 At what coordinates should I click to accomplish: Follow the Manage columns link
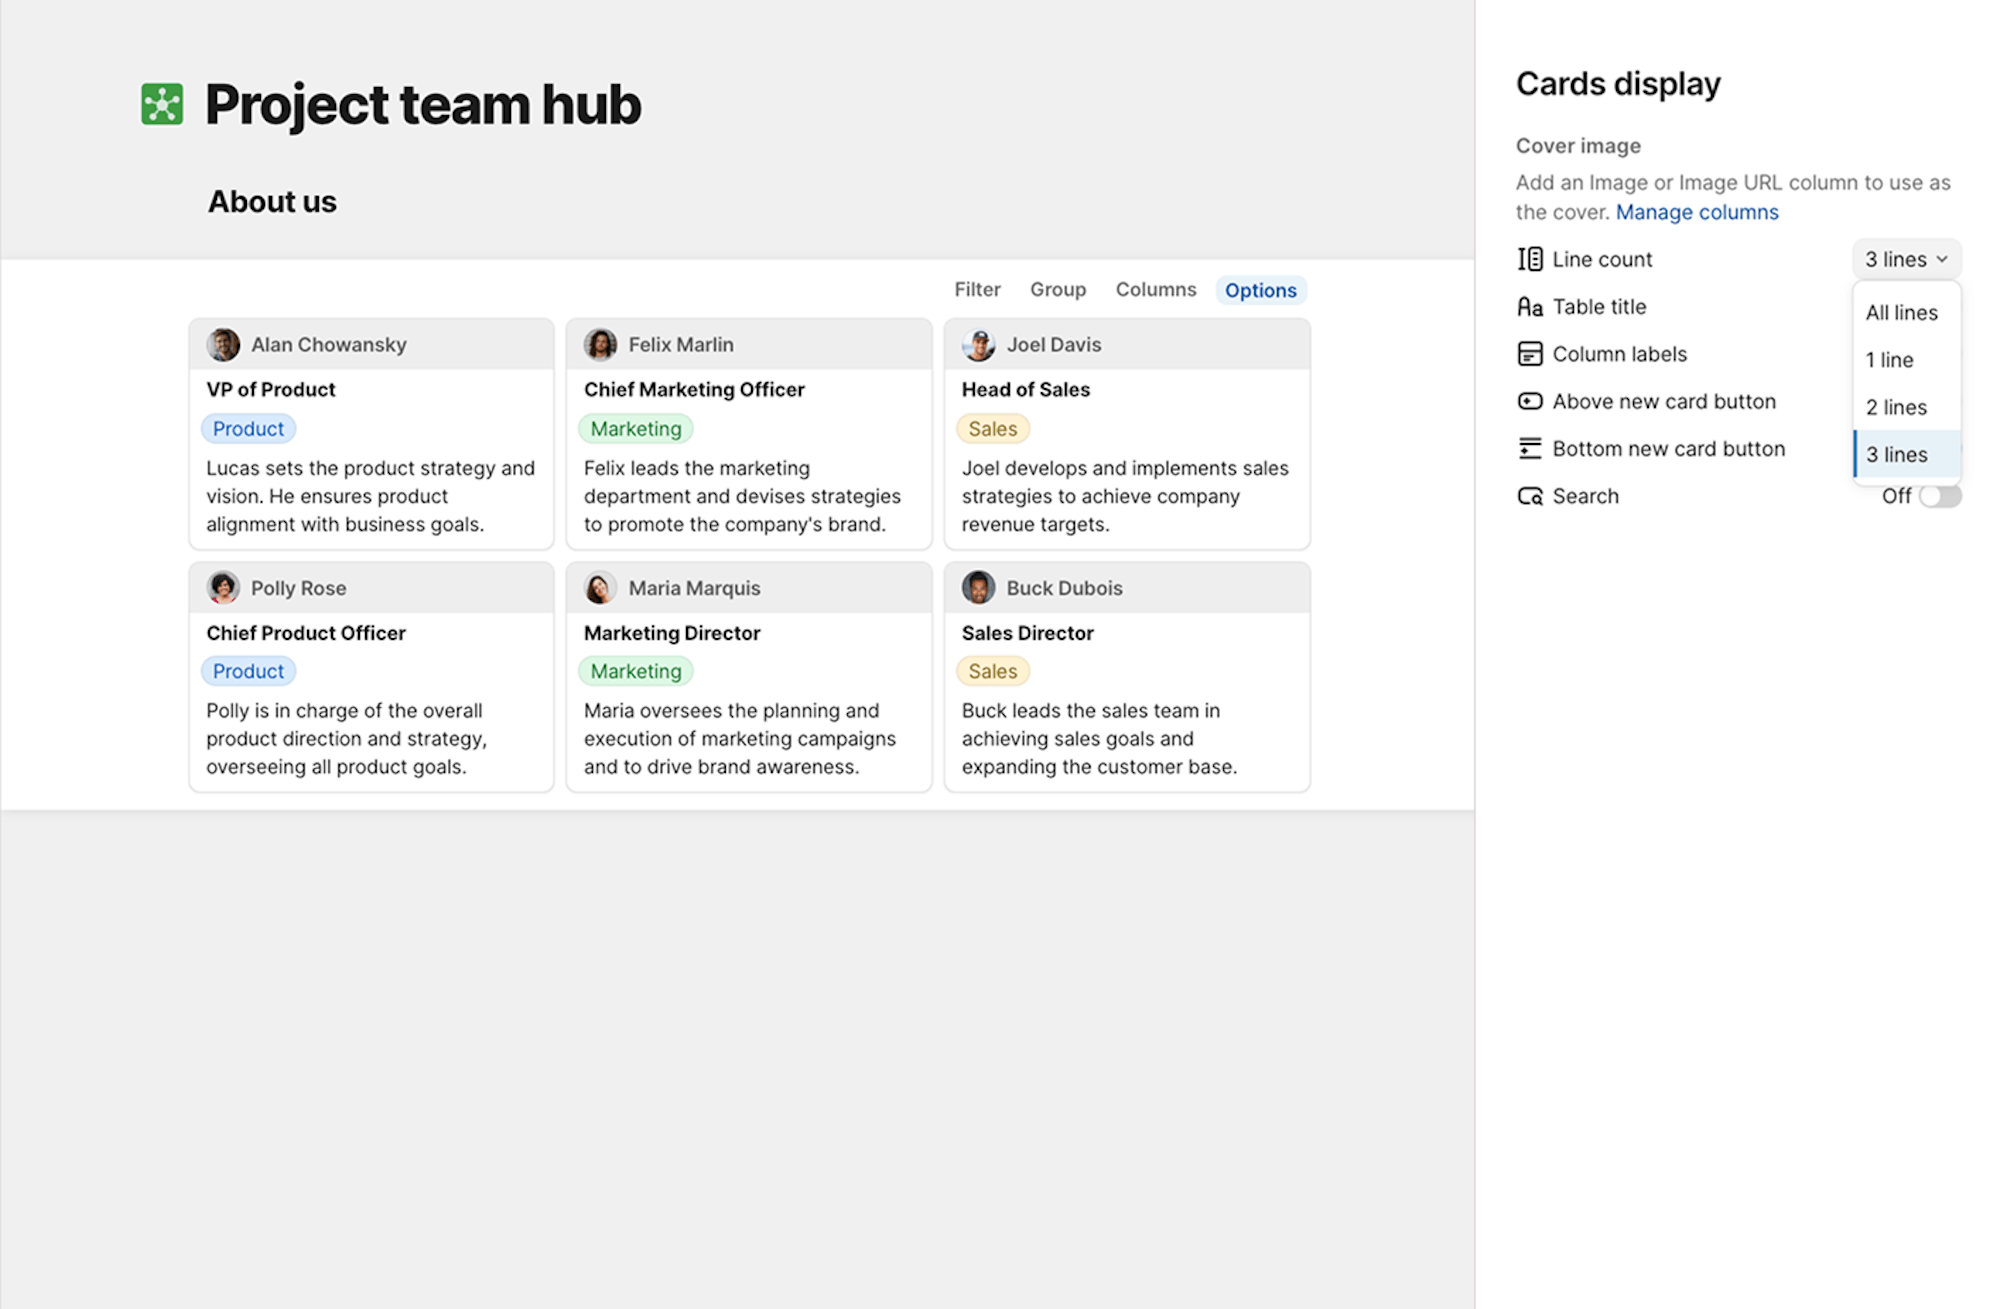click(x=1696, y=212)
